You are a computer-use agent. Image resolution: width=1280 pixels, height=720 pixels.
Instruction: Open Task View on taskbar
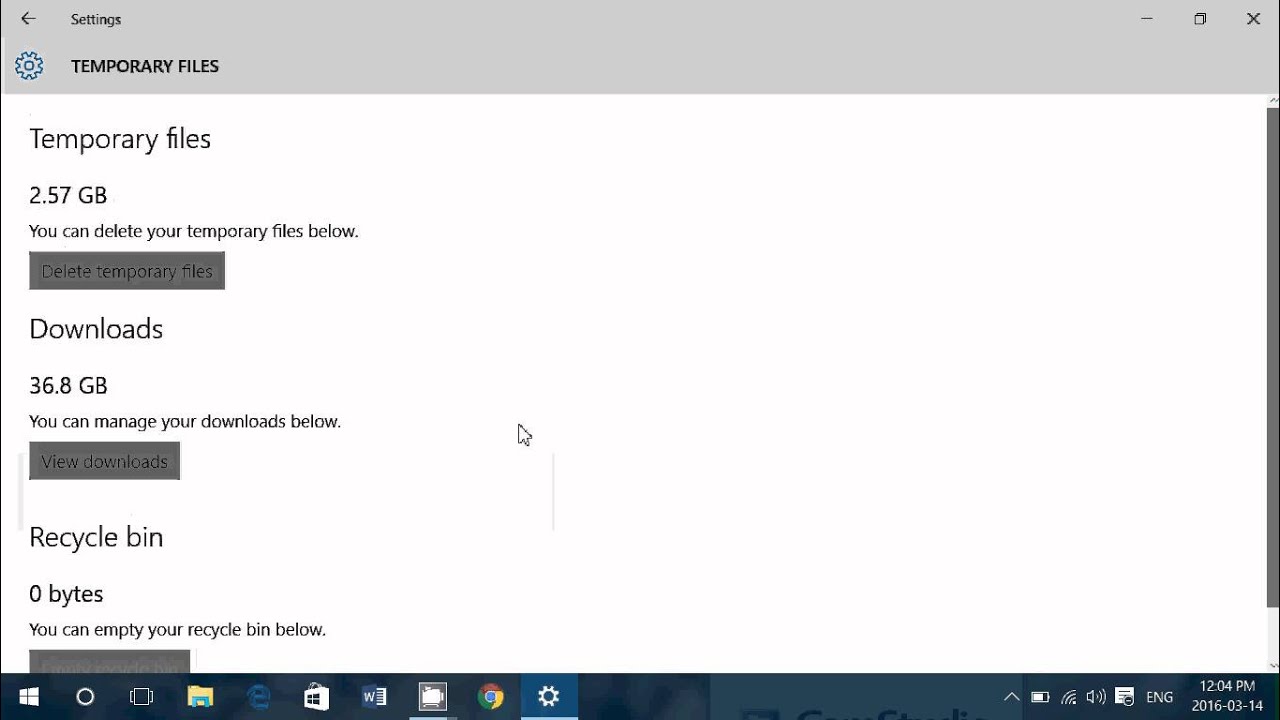pyautogui.click(x=142, y=697)
